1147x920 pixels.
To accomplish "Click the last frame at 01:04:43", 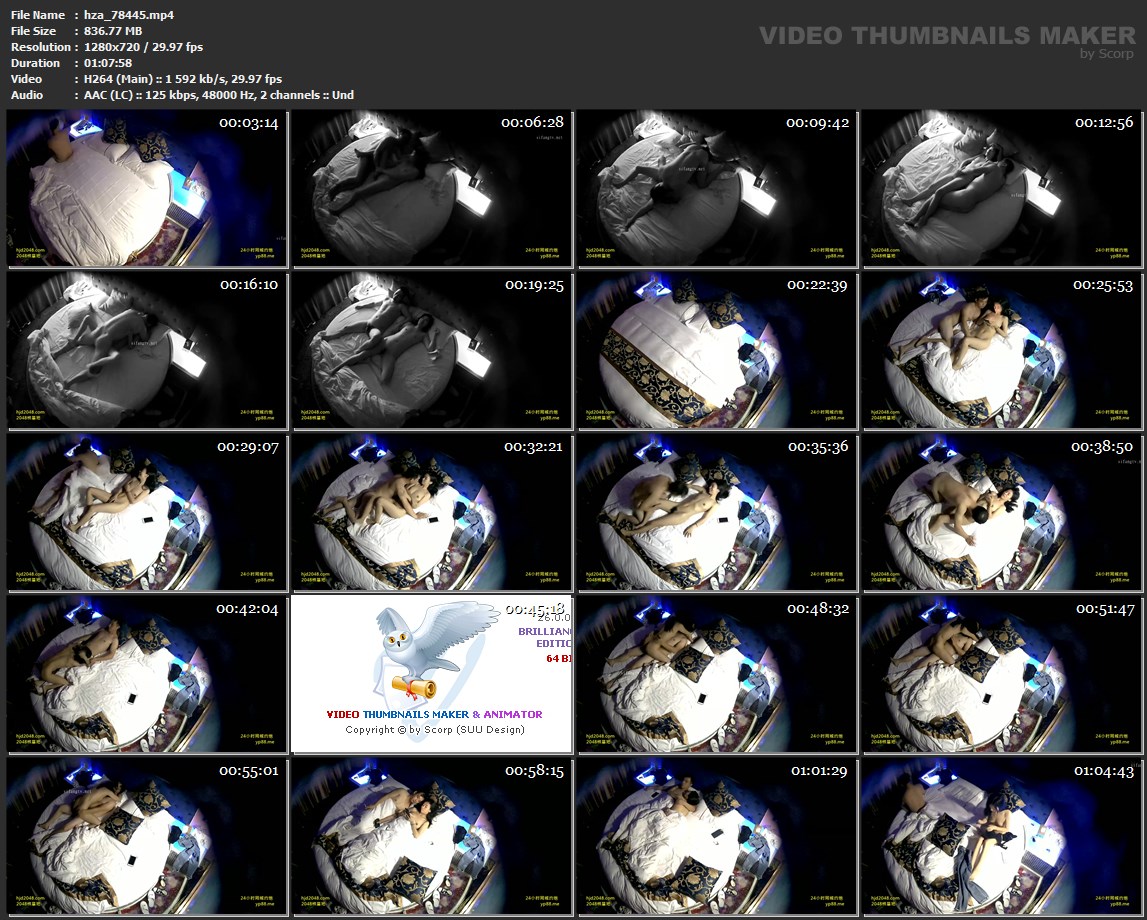I will pyautogui.click(x=1001, y=836).
